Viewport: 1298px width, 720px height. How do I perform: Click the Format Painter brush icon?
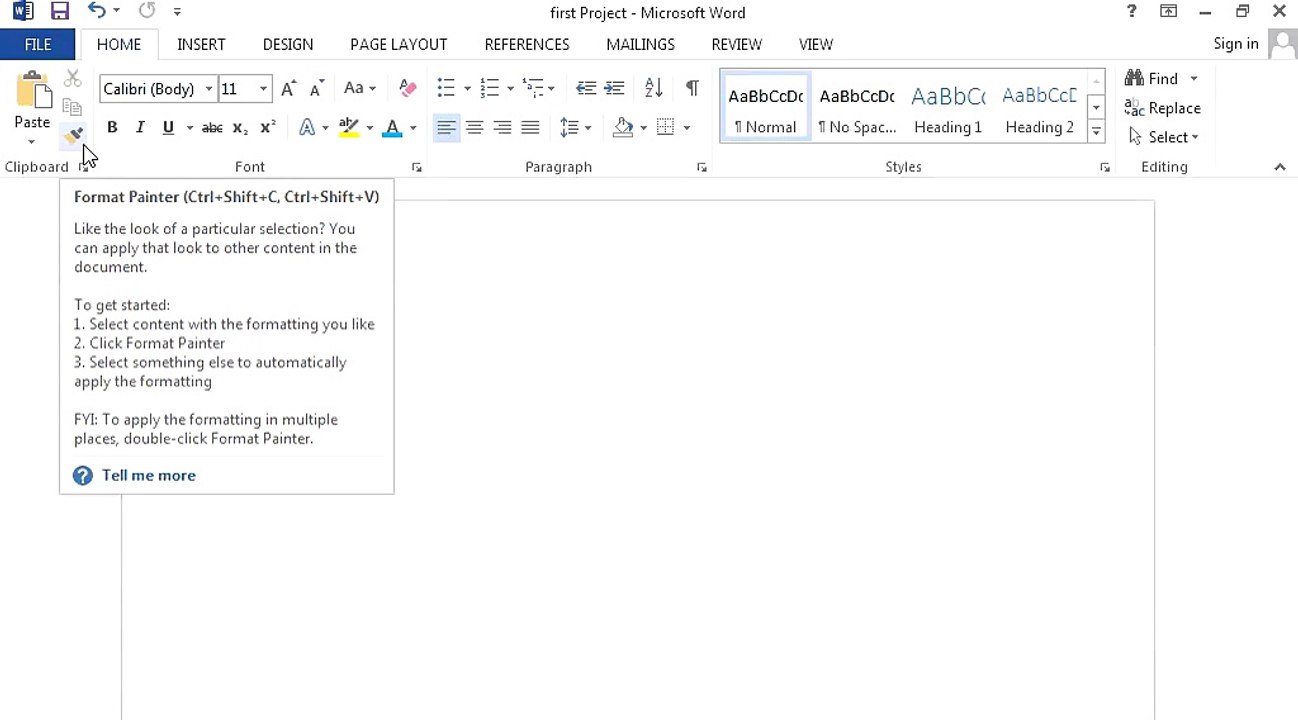tap(73, 135)
